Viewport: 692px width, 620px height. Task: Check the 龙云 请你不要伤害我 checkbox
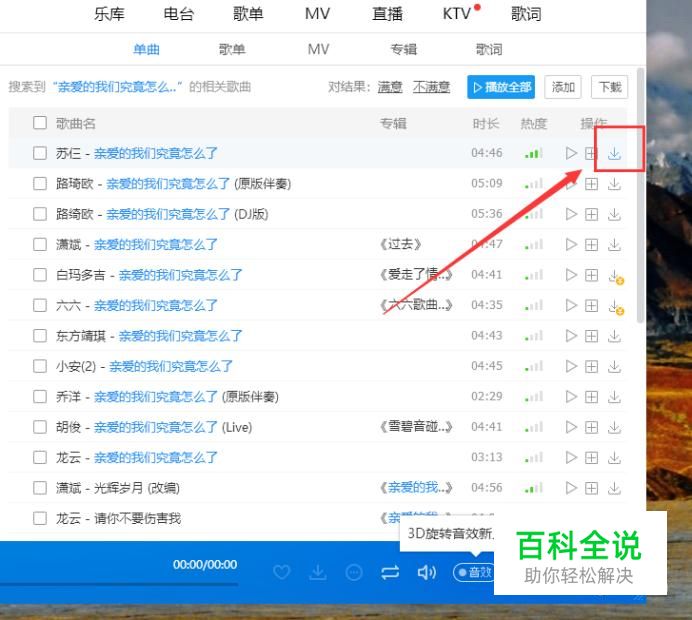click(40, 518)
